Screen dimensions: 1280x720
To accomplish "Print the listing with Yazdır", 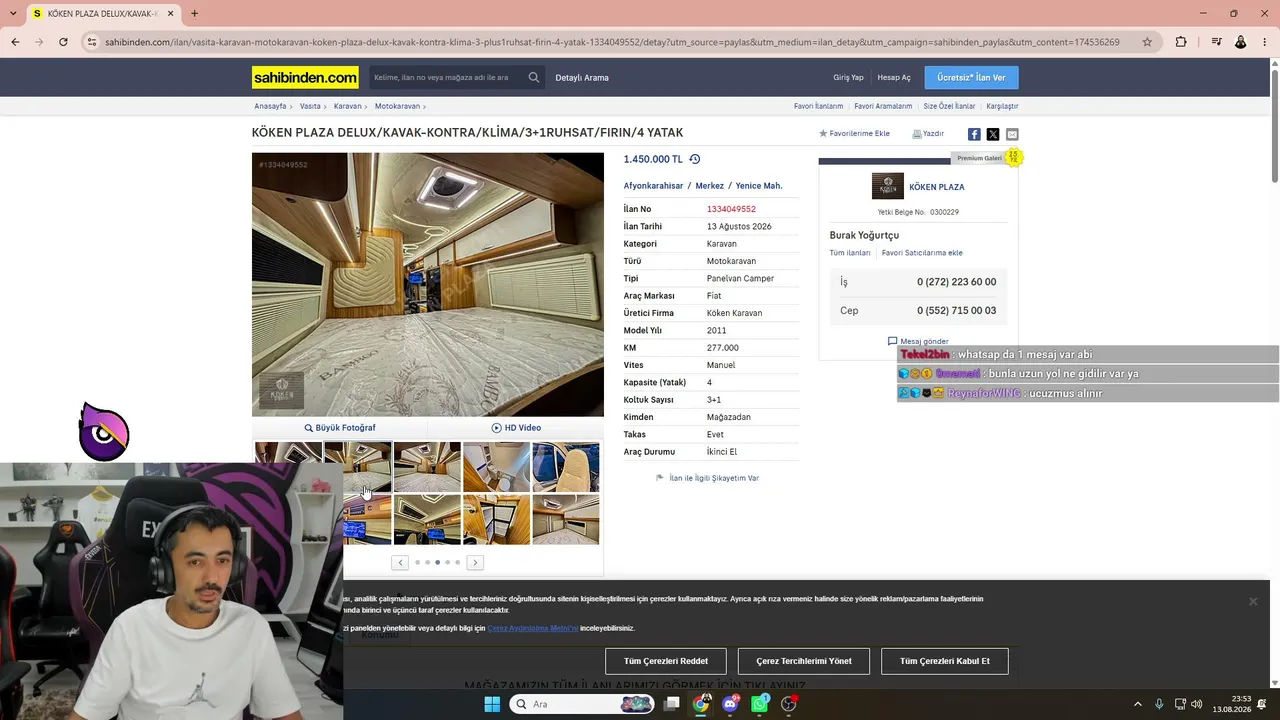I will pos(928,134).
